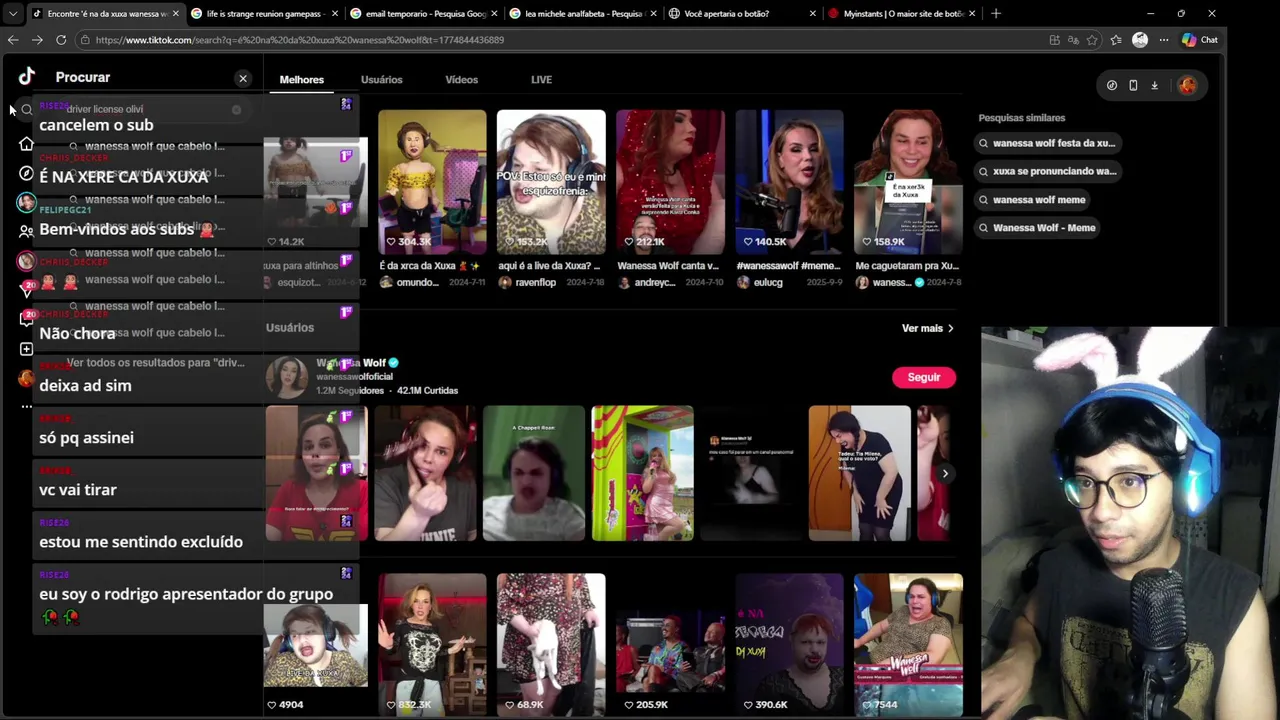Click the phone app icon in top-right pill
Viewport: 1280px width, 720px height.
tap(1133, 85)
